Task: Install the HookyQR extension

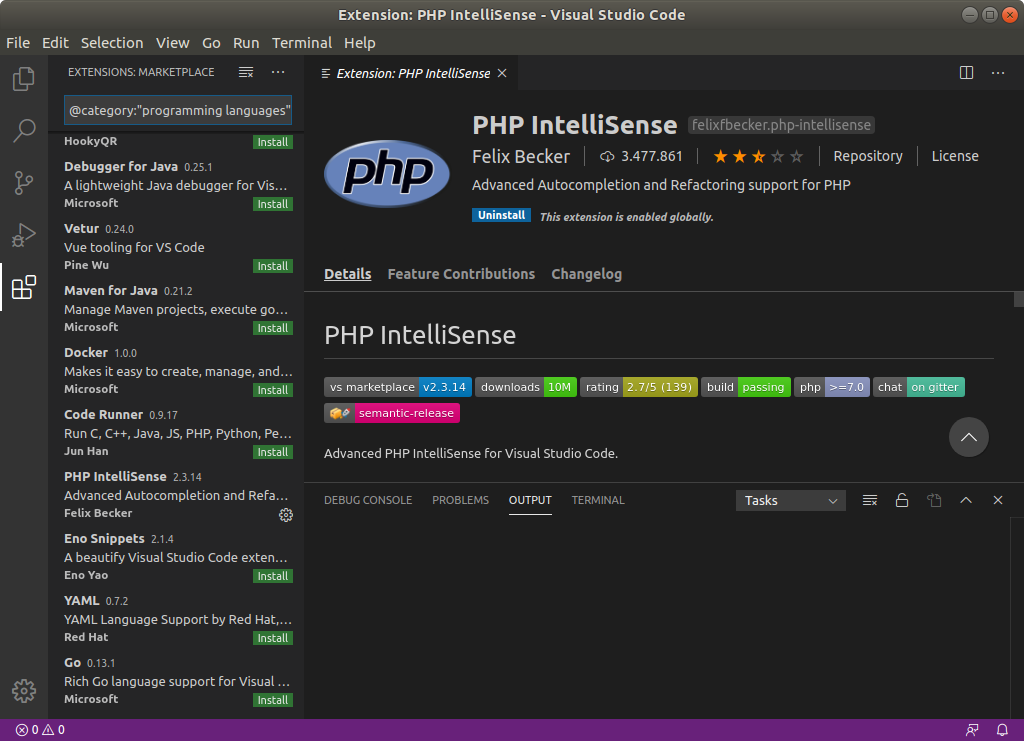Action: pyautogui.click(x=273, y=142)
